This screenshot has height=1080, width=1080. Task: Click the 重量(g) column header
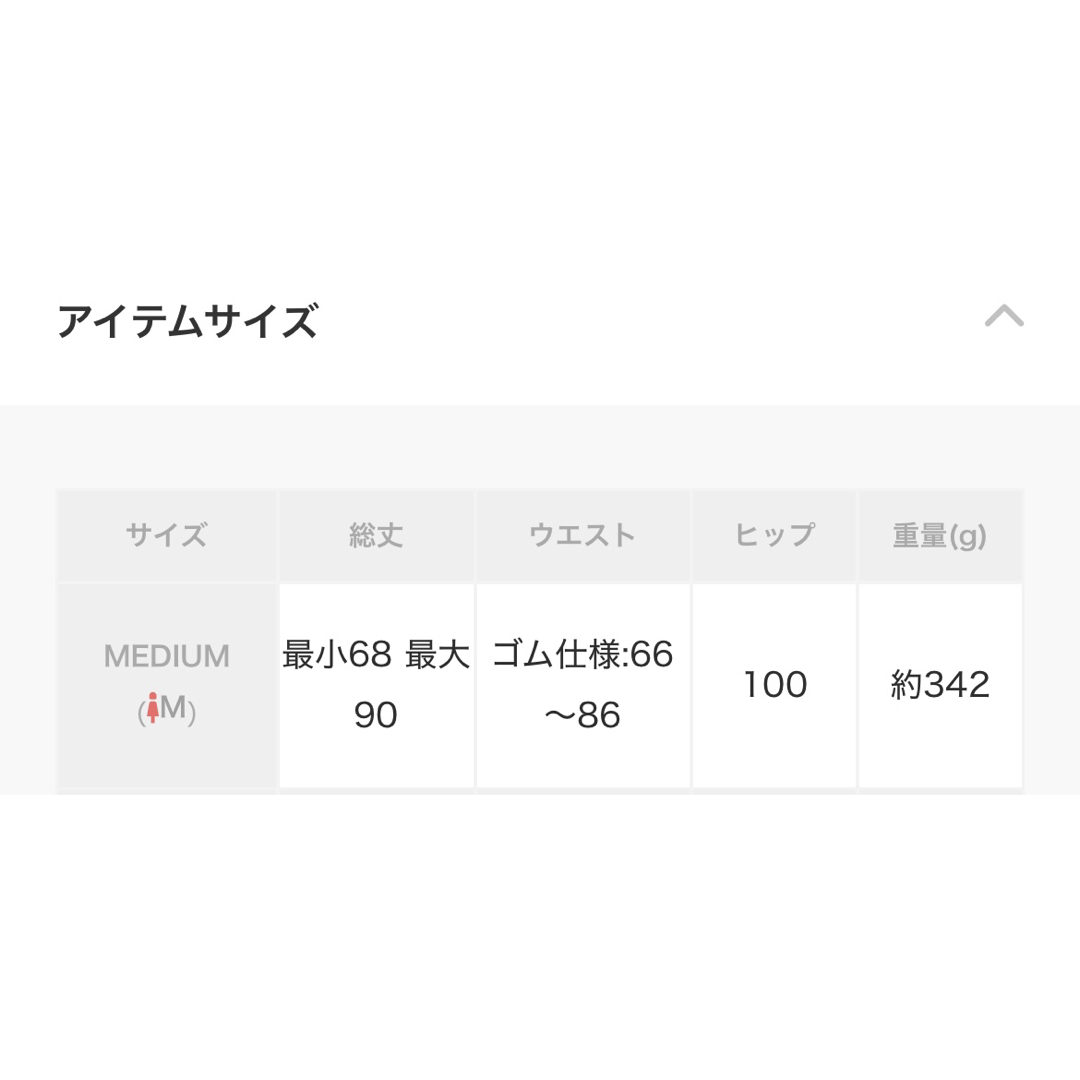tap(940, 535)
